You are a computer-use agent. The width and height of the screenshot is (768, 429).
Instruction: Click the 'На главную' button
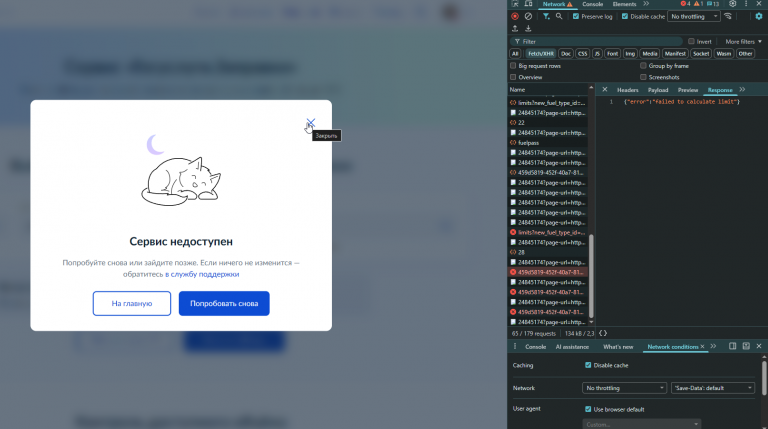132,304
